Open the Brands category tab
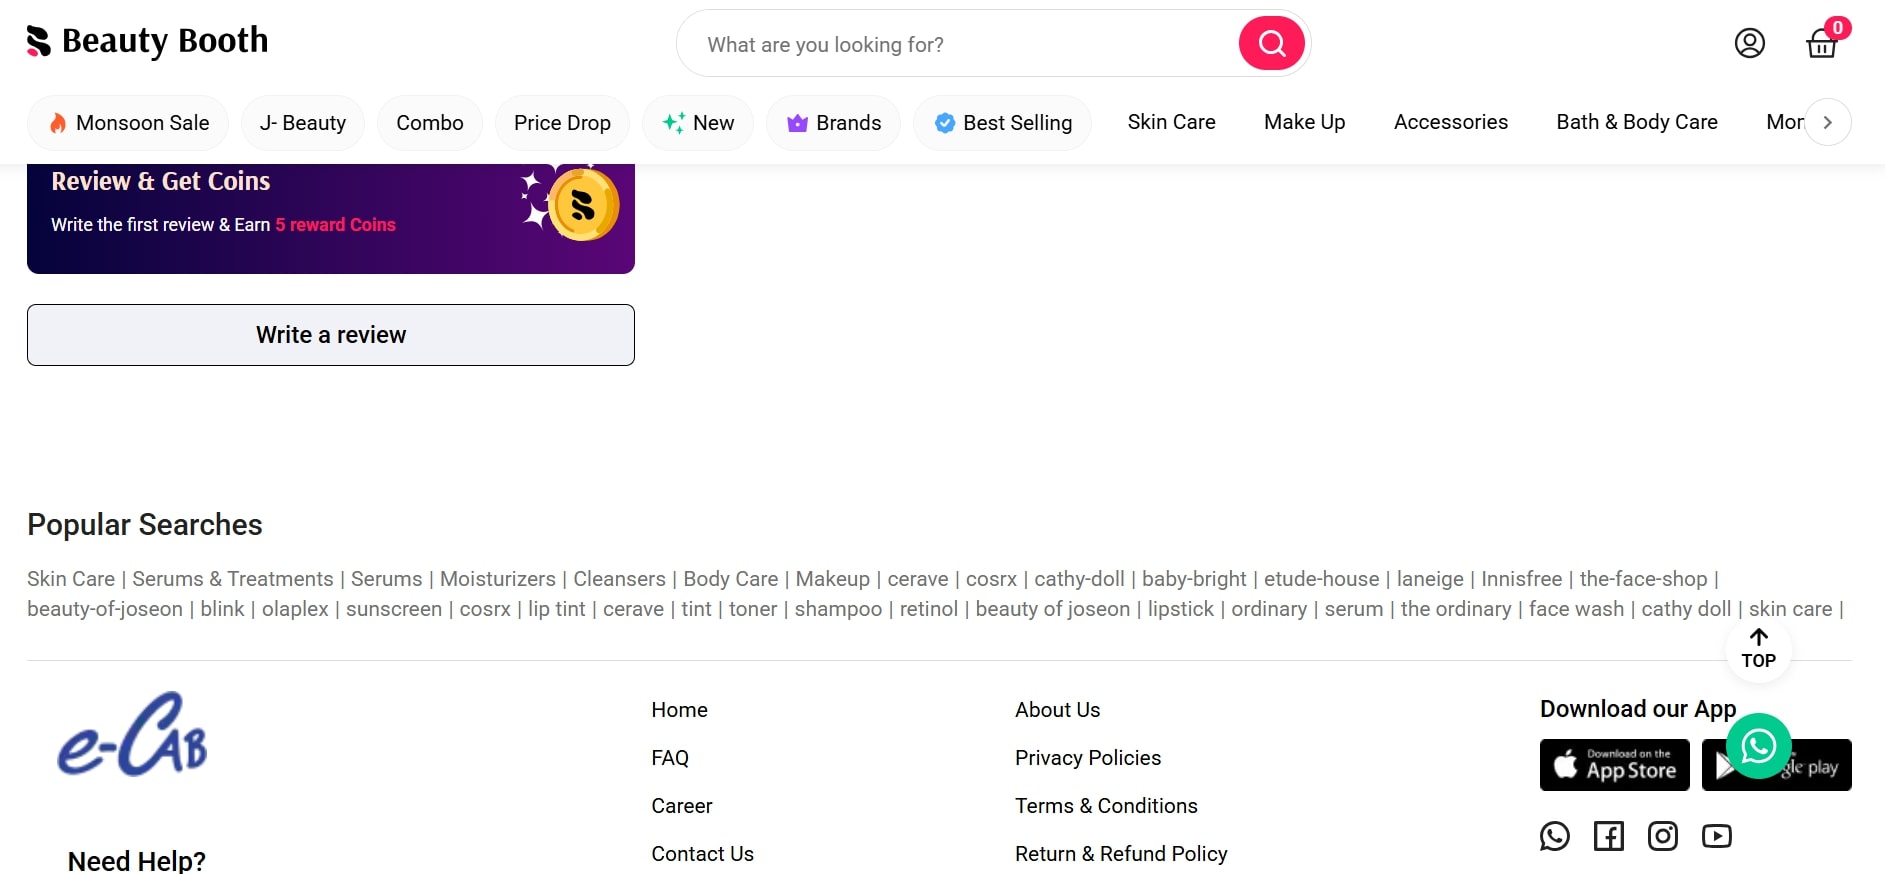 pyautogui.click(x=834, y=123)
